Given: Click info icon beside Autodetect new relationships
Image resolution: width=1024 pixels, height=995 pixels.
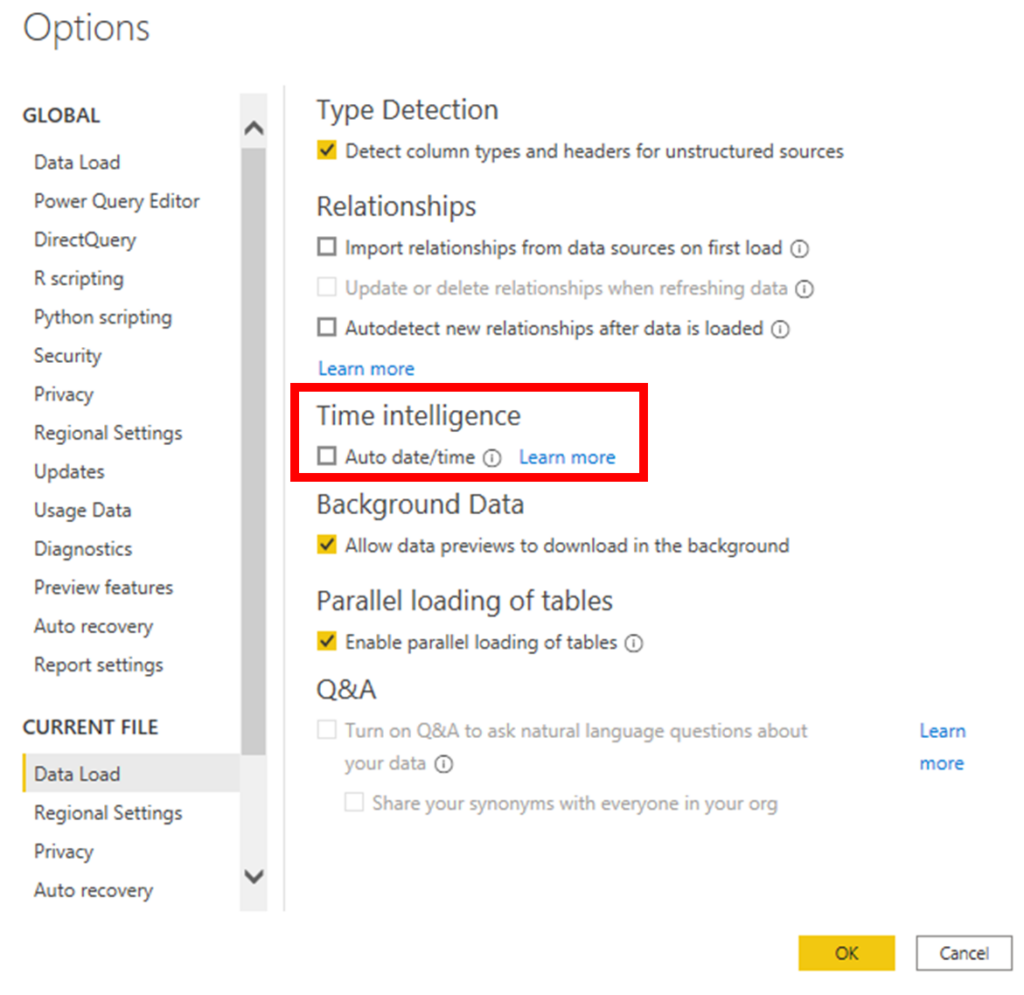Looking at the screenshot, I should coord(780,329).
